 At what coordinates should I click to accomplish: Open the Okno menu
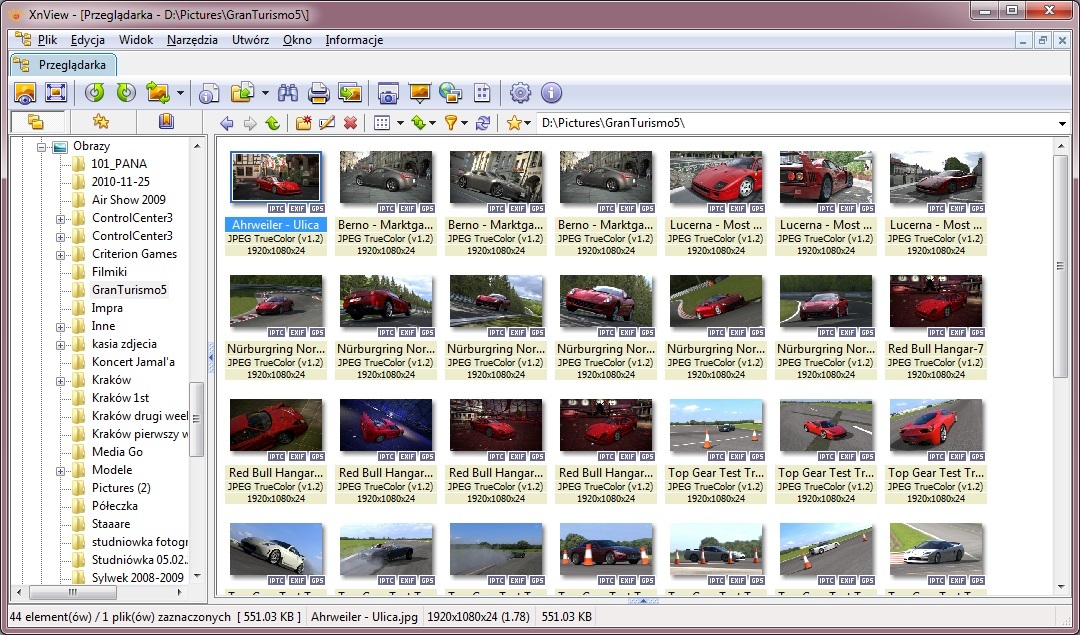(x=297, y=40)
